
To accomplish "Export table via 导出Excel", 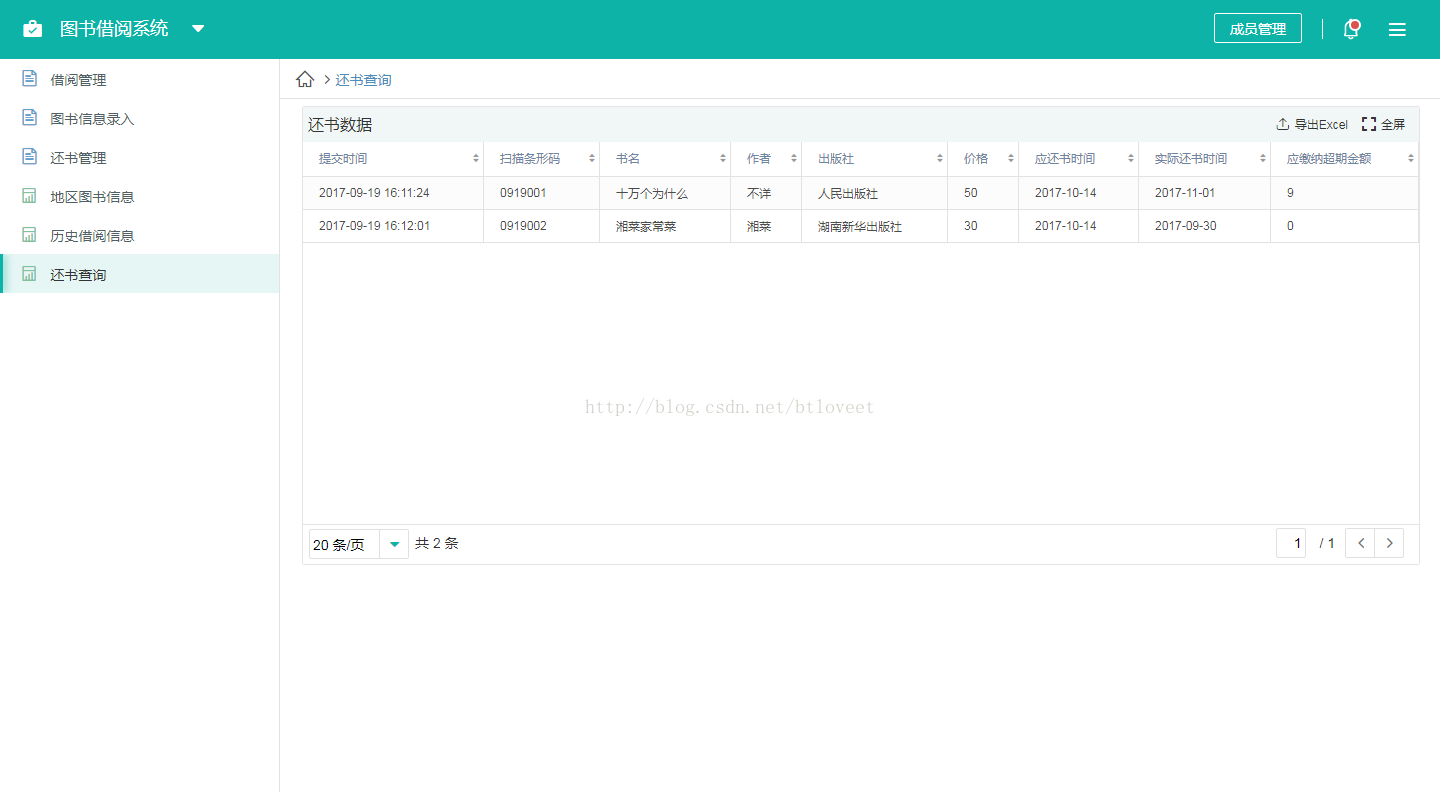I will 1321,125.
